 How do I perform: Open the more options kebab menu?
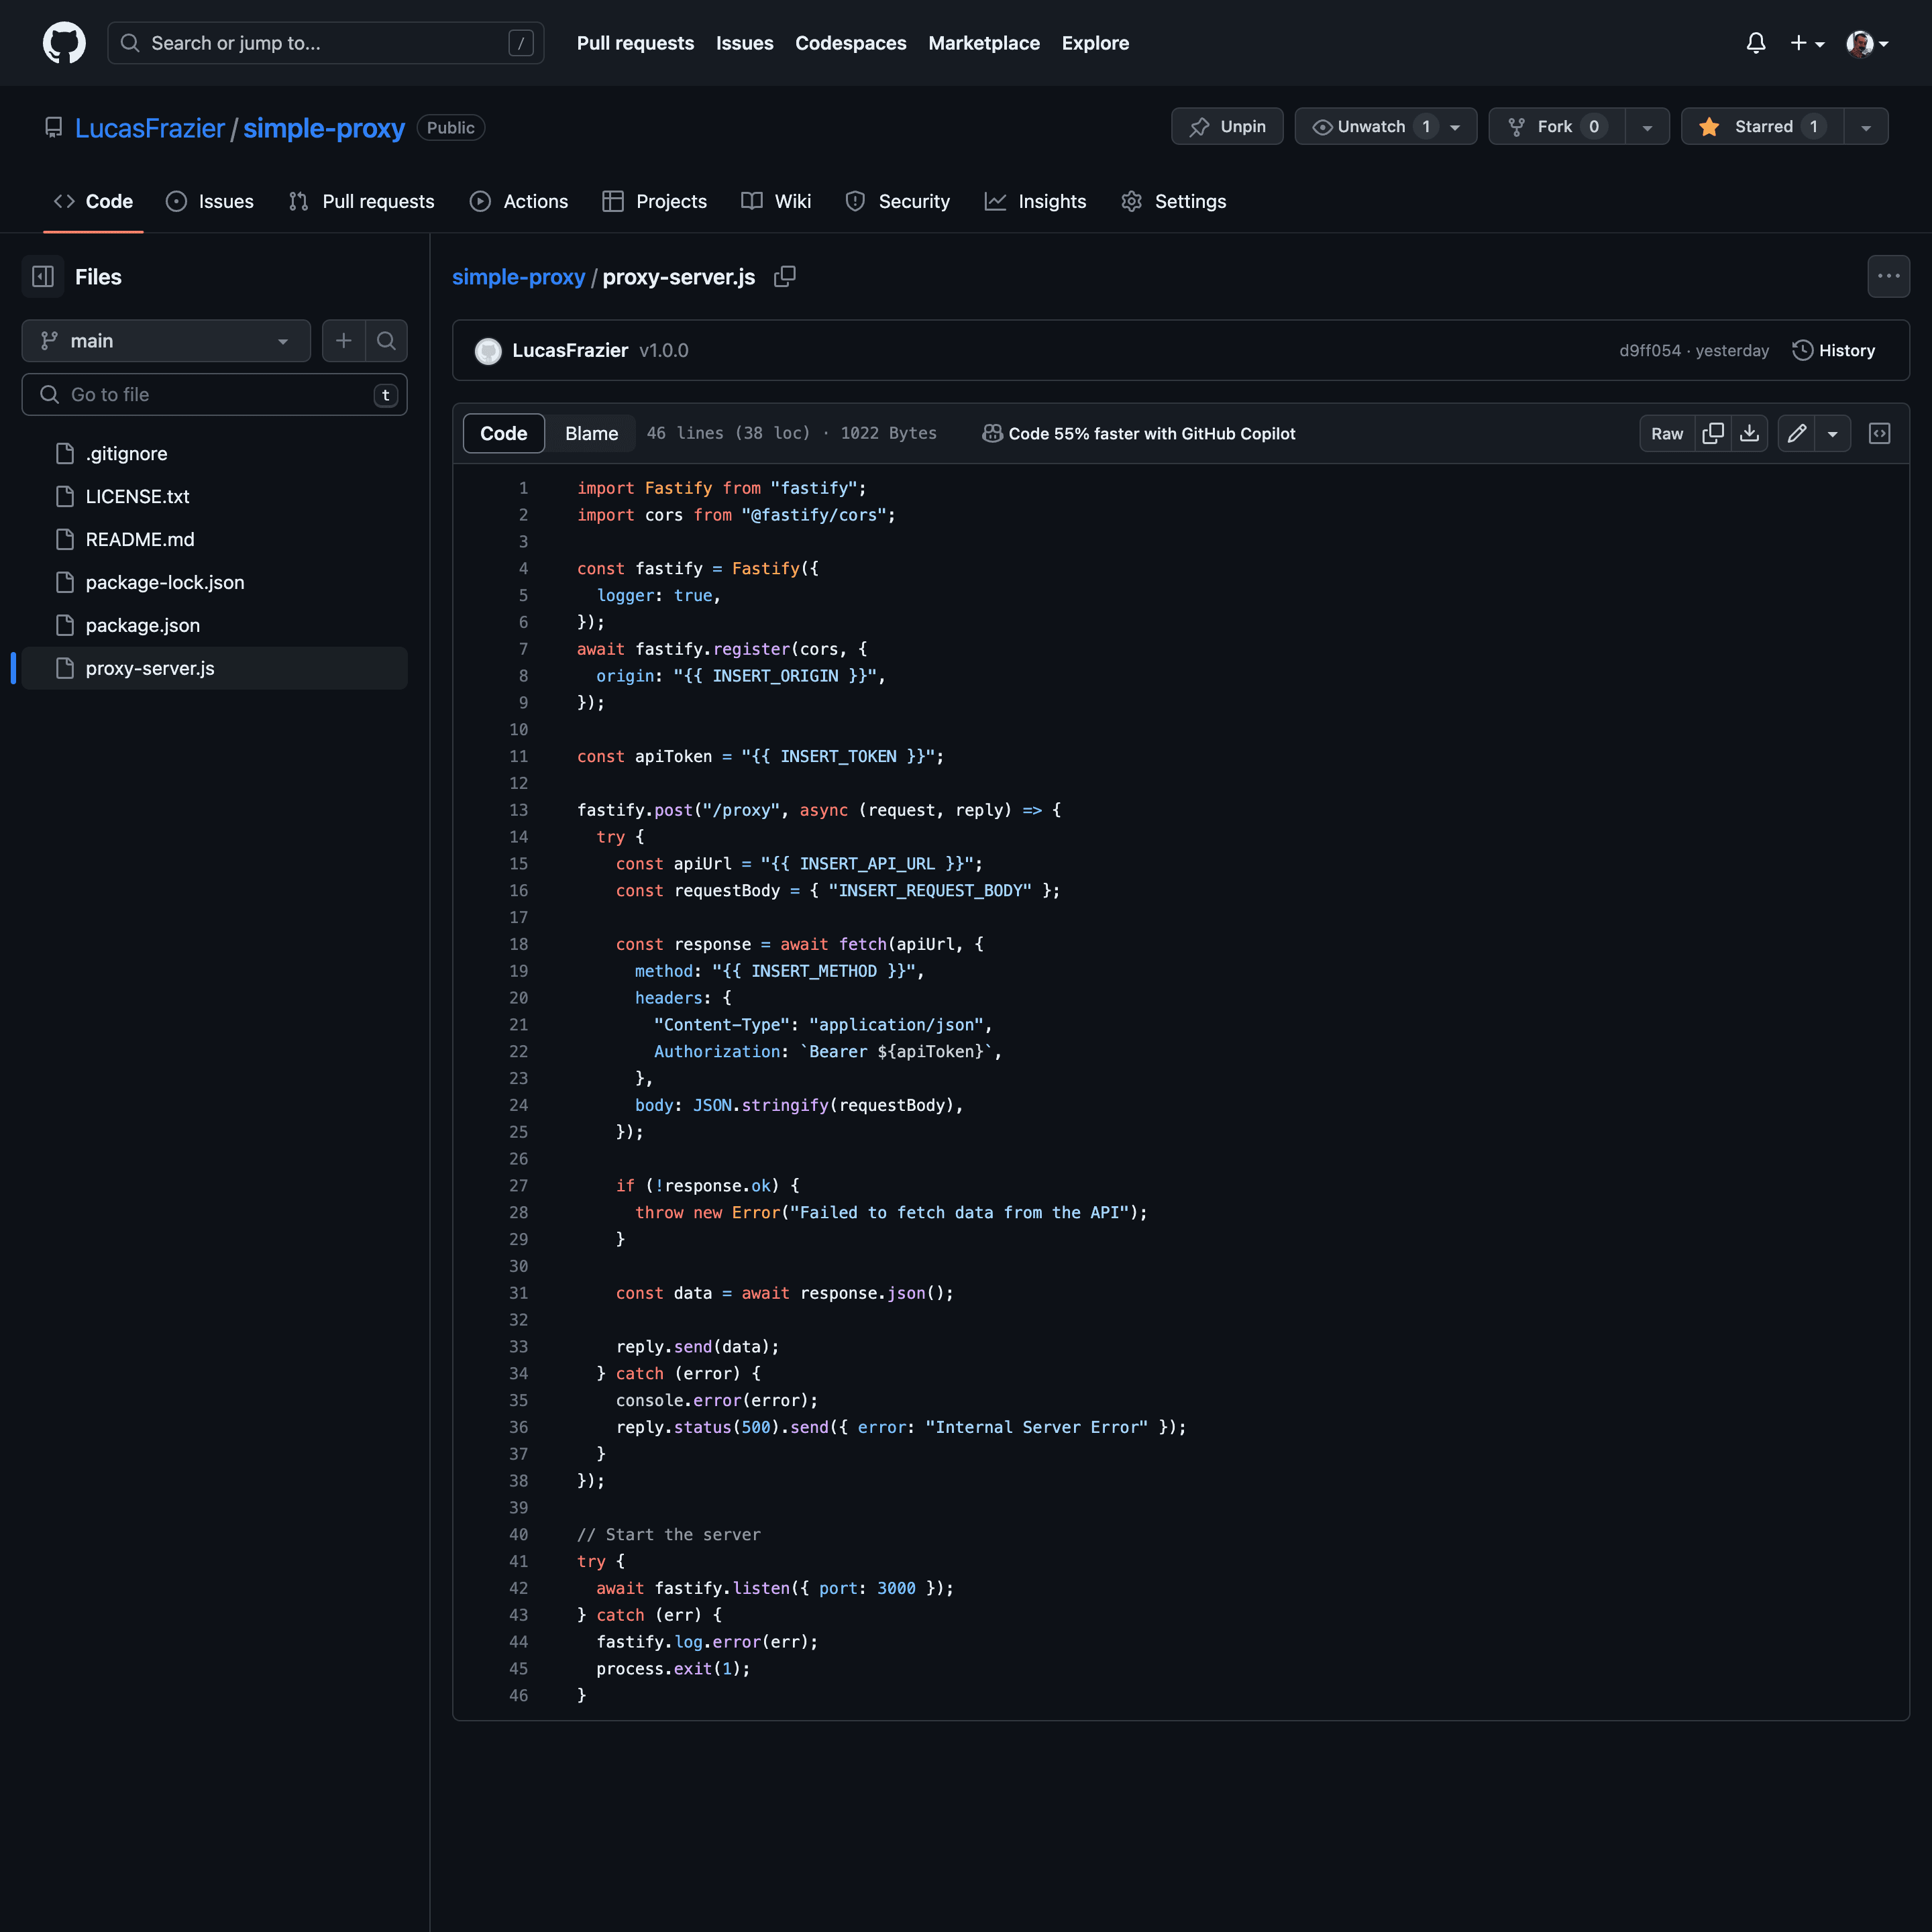pyautogui.click(x=1889, y=276)
